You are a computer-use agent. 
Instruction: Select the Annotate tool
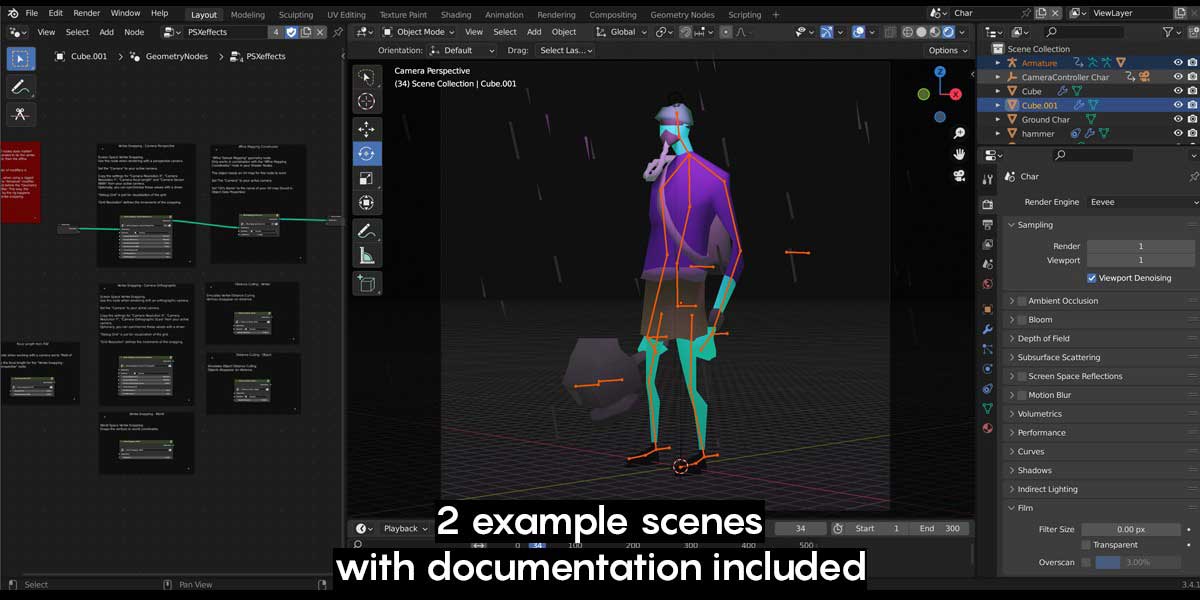[x=367, y=231]
